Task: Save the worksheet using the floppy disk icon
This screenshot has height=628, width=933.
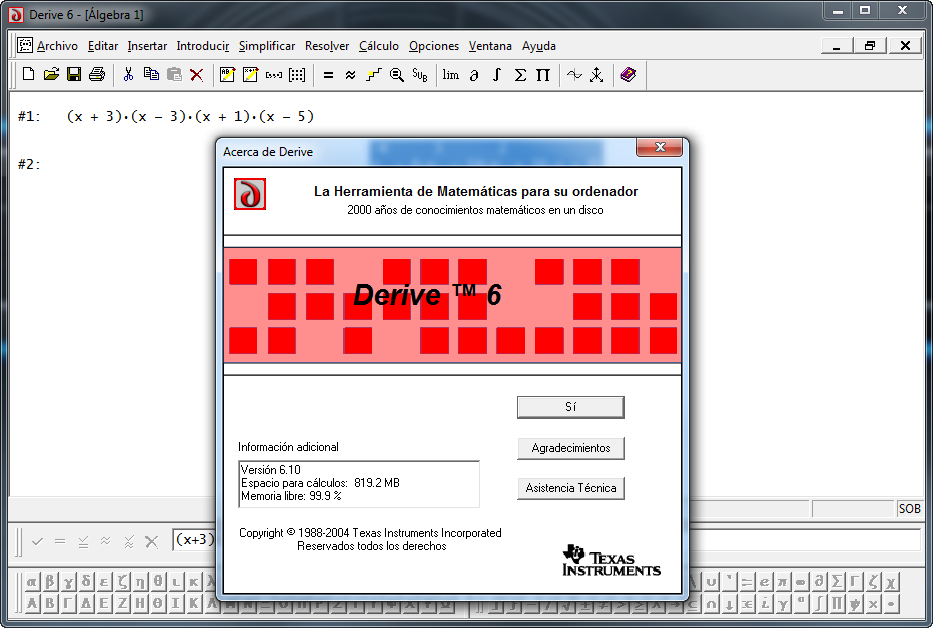Action: pos(74,74)
